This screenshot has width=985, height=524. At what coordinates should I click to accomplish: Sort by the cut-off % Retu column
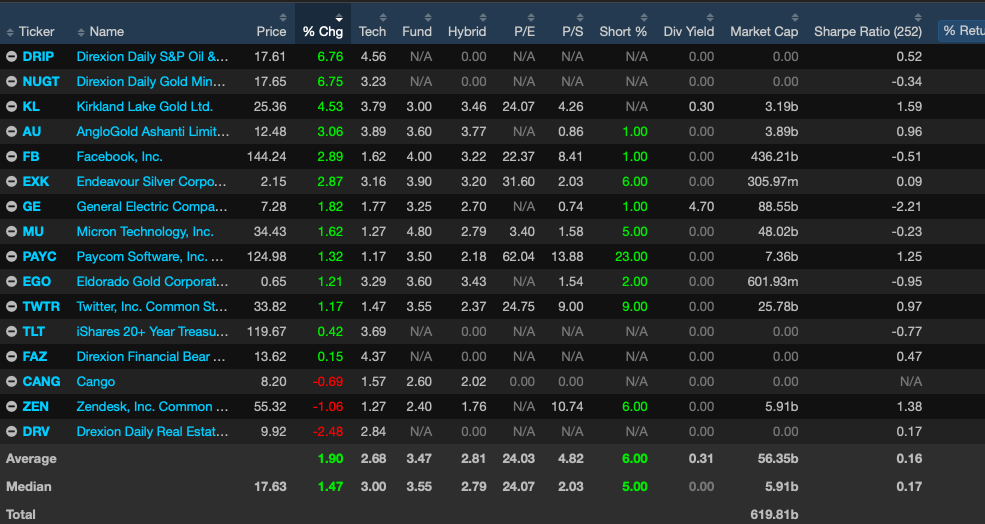point(963,31)
